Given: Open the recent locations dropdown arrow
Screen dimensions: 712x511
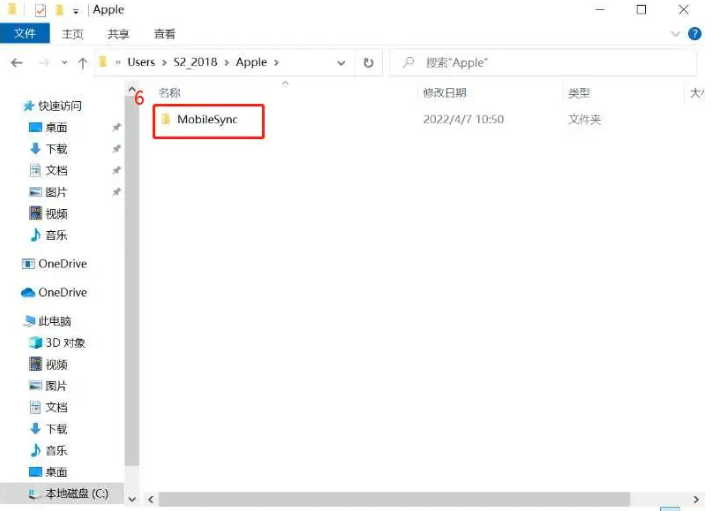Looking at the screenshot, I should 64,63.
